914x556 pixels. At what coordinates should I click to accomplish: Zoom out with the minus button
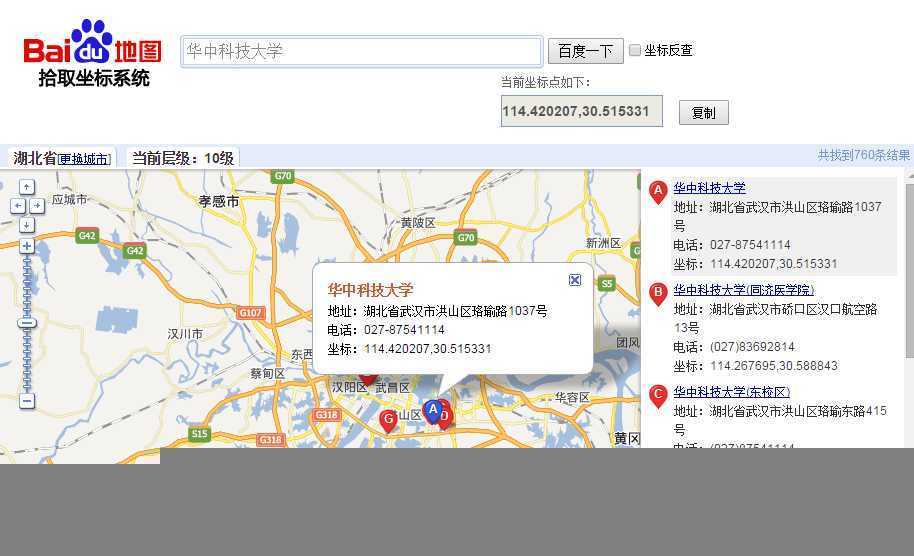pyautogui.click(x=27, y=400)
